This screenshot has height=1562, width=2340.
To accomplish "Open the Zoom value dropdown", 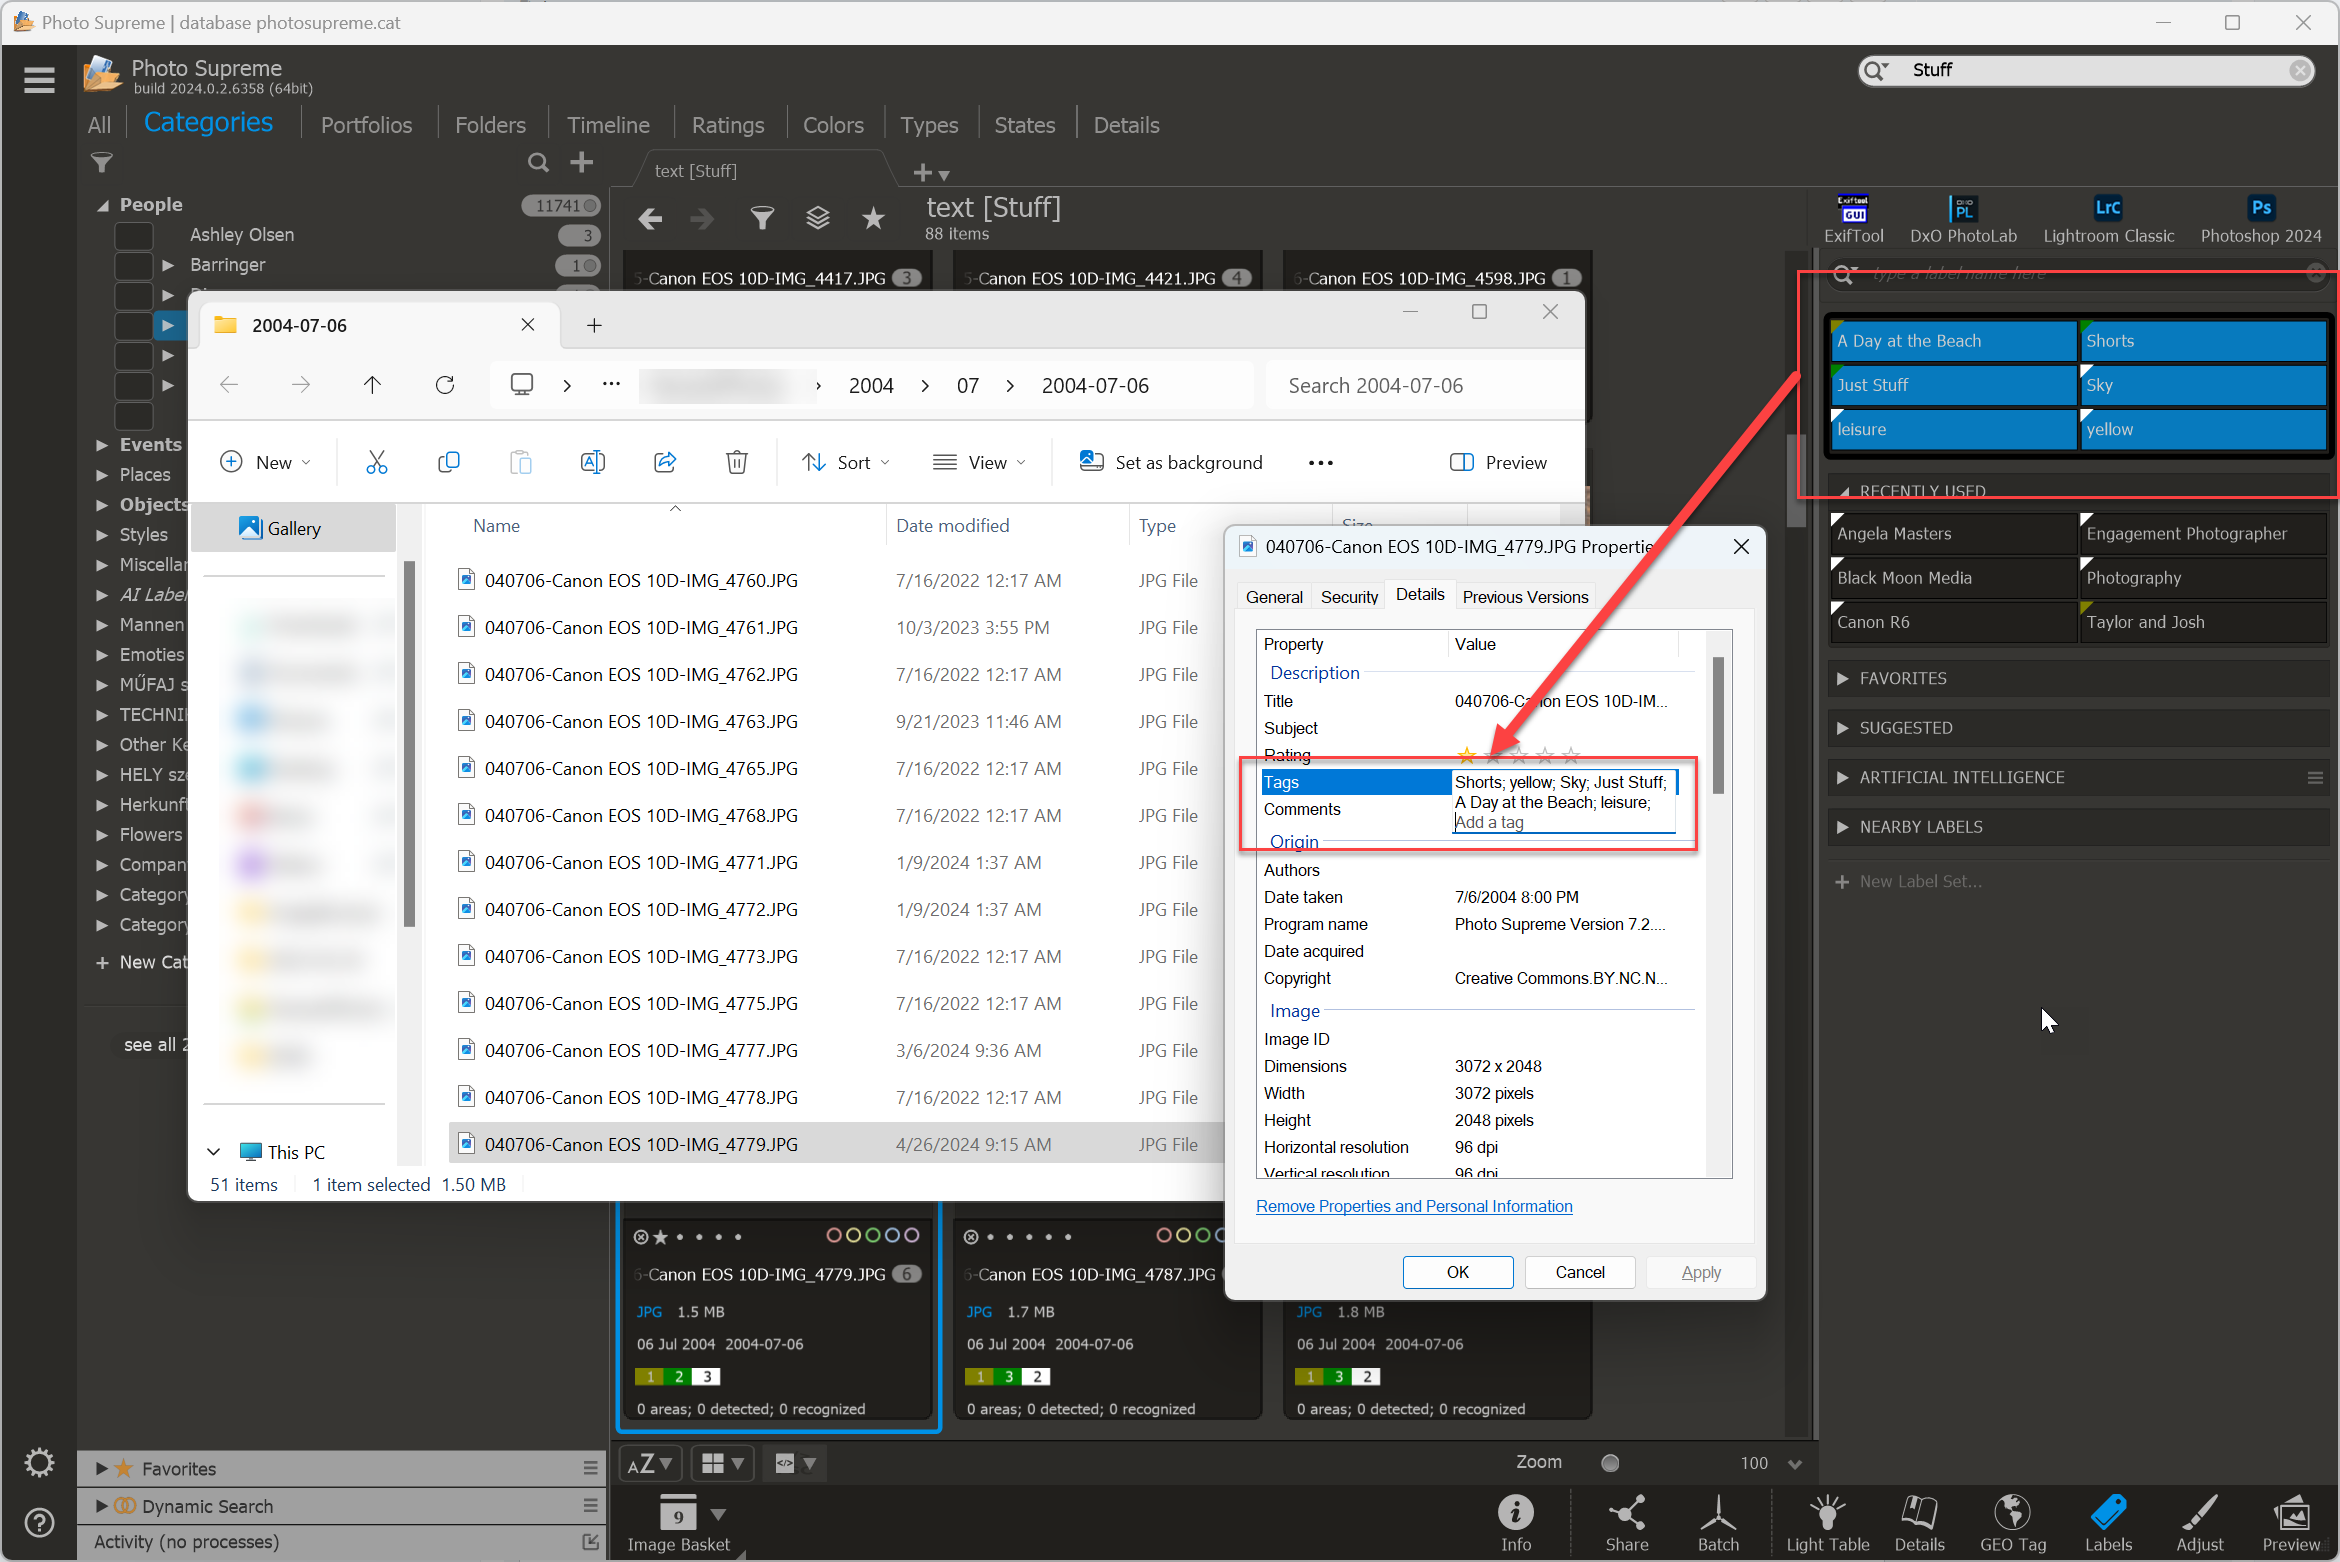I will click(1795, 1464).
